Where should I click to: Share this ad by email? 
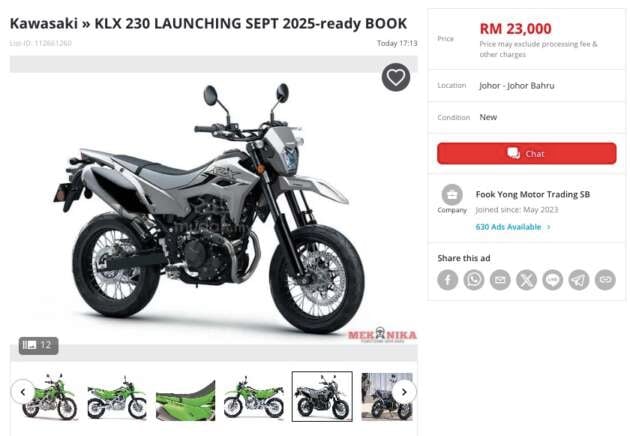click(x=500, y=280)
